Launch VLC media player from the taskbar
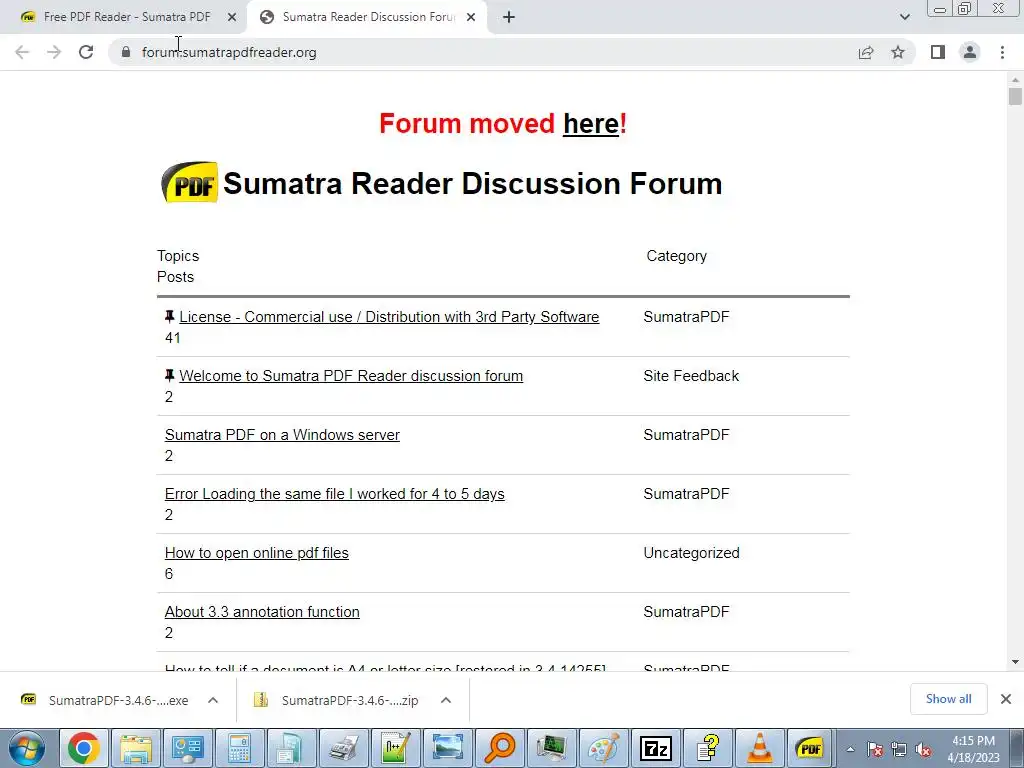1024x768 pixels. [x=760, y=748]
